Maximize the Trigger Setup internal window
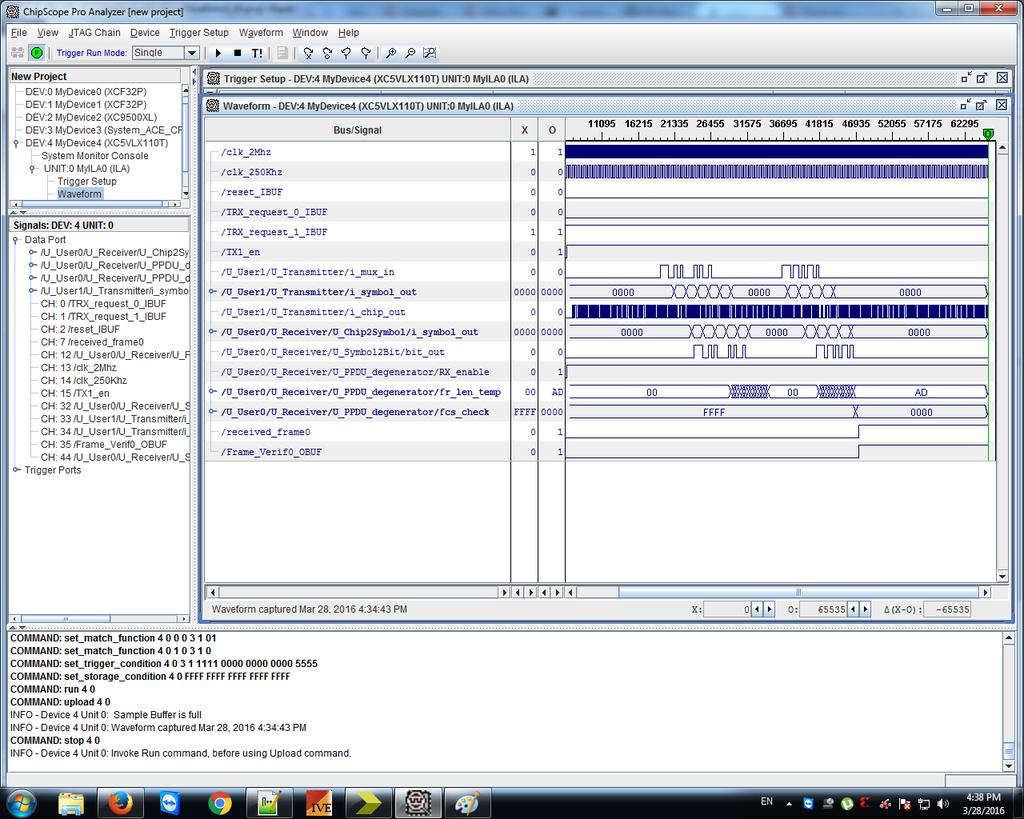The width and height of the screenshot is (1024, 819). (x=982, y=78)
